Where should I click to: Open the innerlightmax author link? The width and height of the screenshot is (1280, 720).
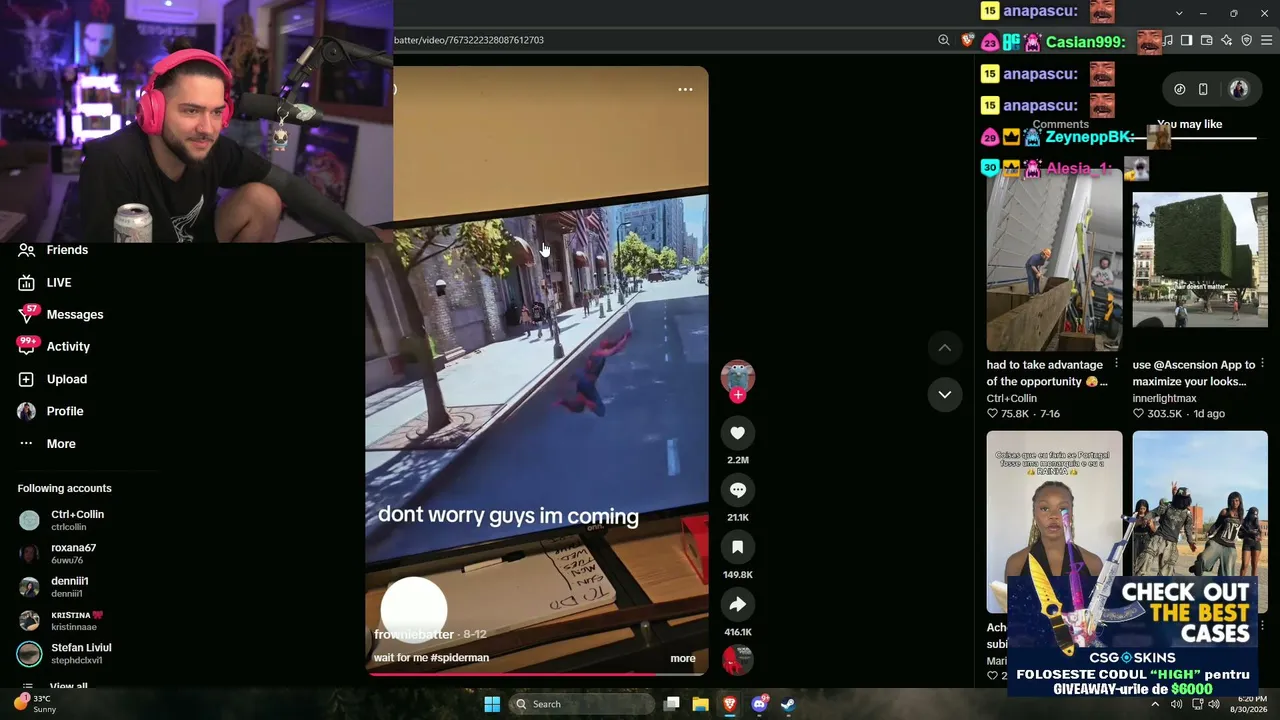tap(1164, 398)
